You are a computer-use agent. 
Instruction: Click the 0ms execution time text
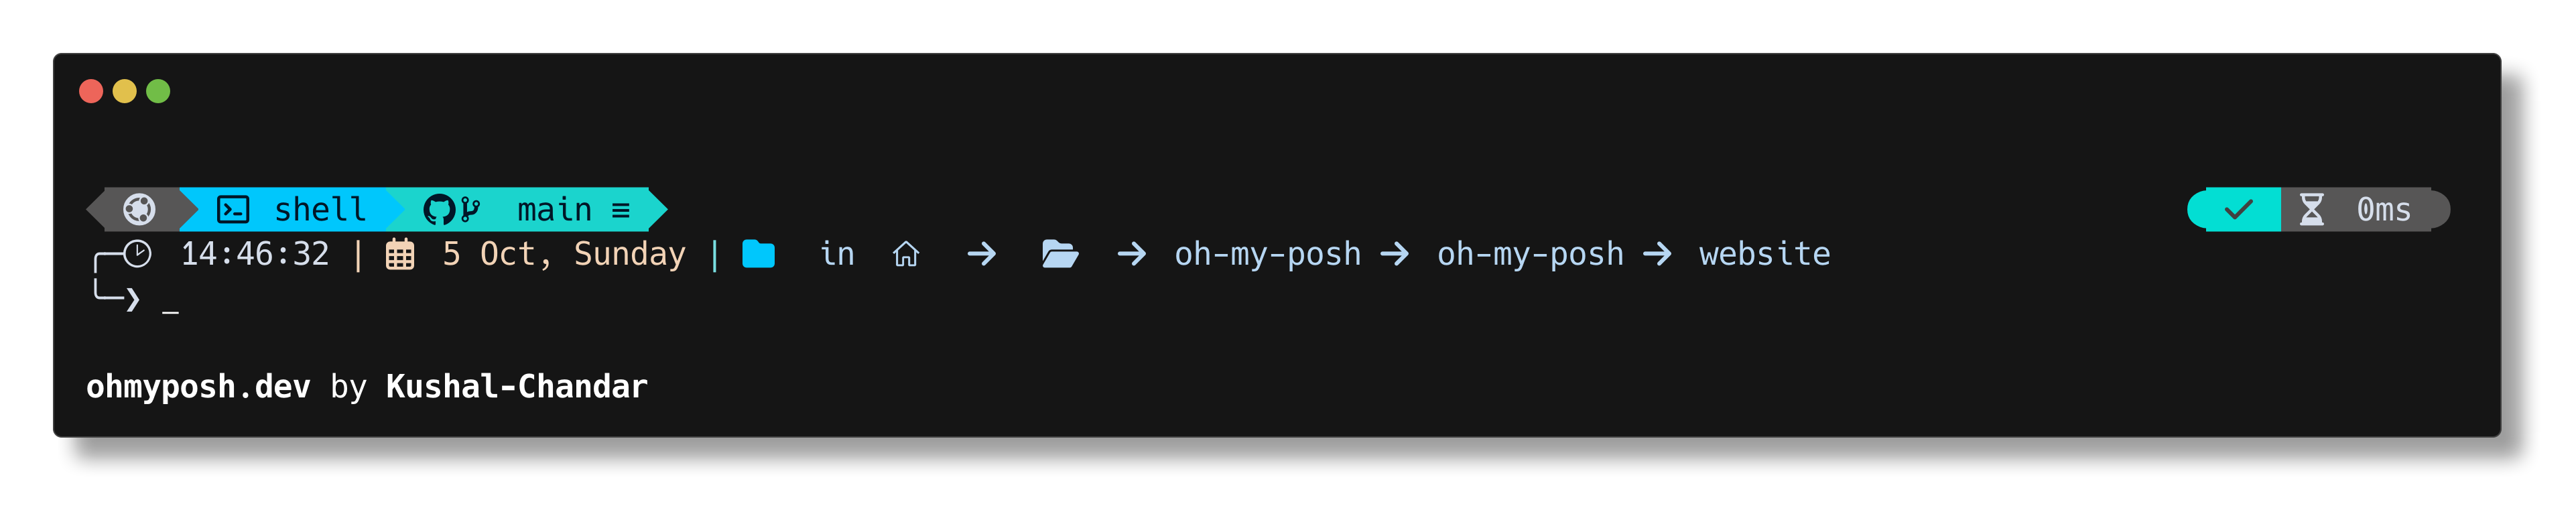click(2383, 210)
